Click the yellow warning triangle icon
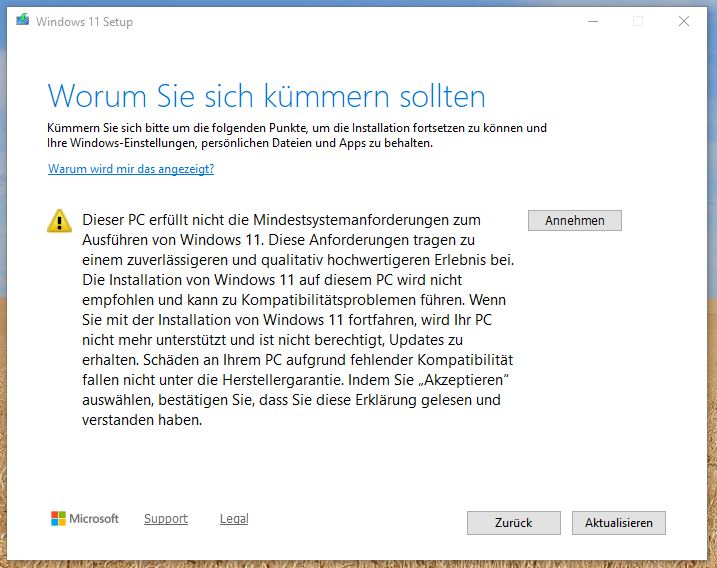 [x=59, y=221]
